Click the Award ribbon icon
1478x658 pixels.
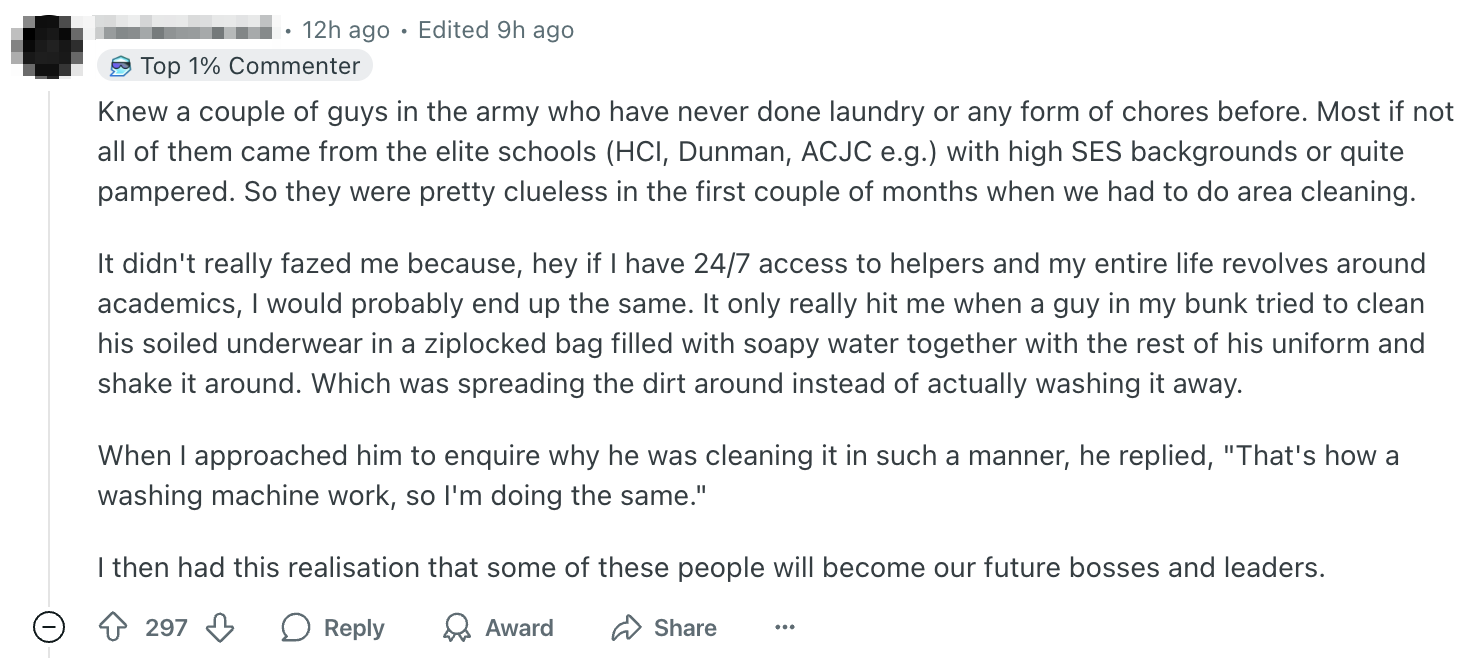pos(457,628)
